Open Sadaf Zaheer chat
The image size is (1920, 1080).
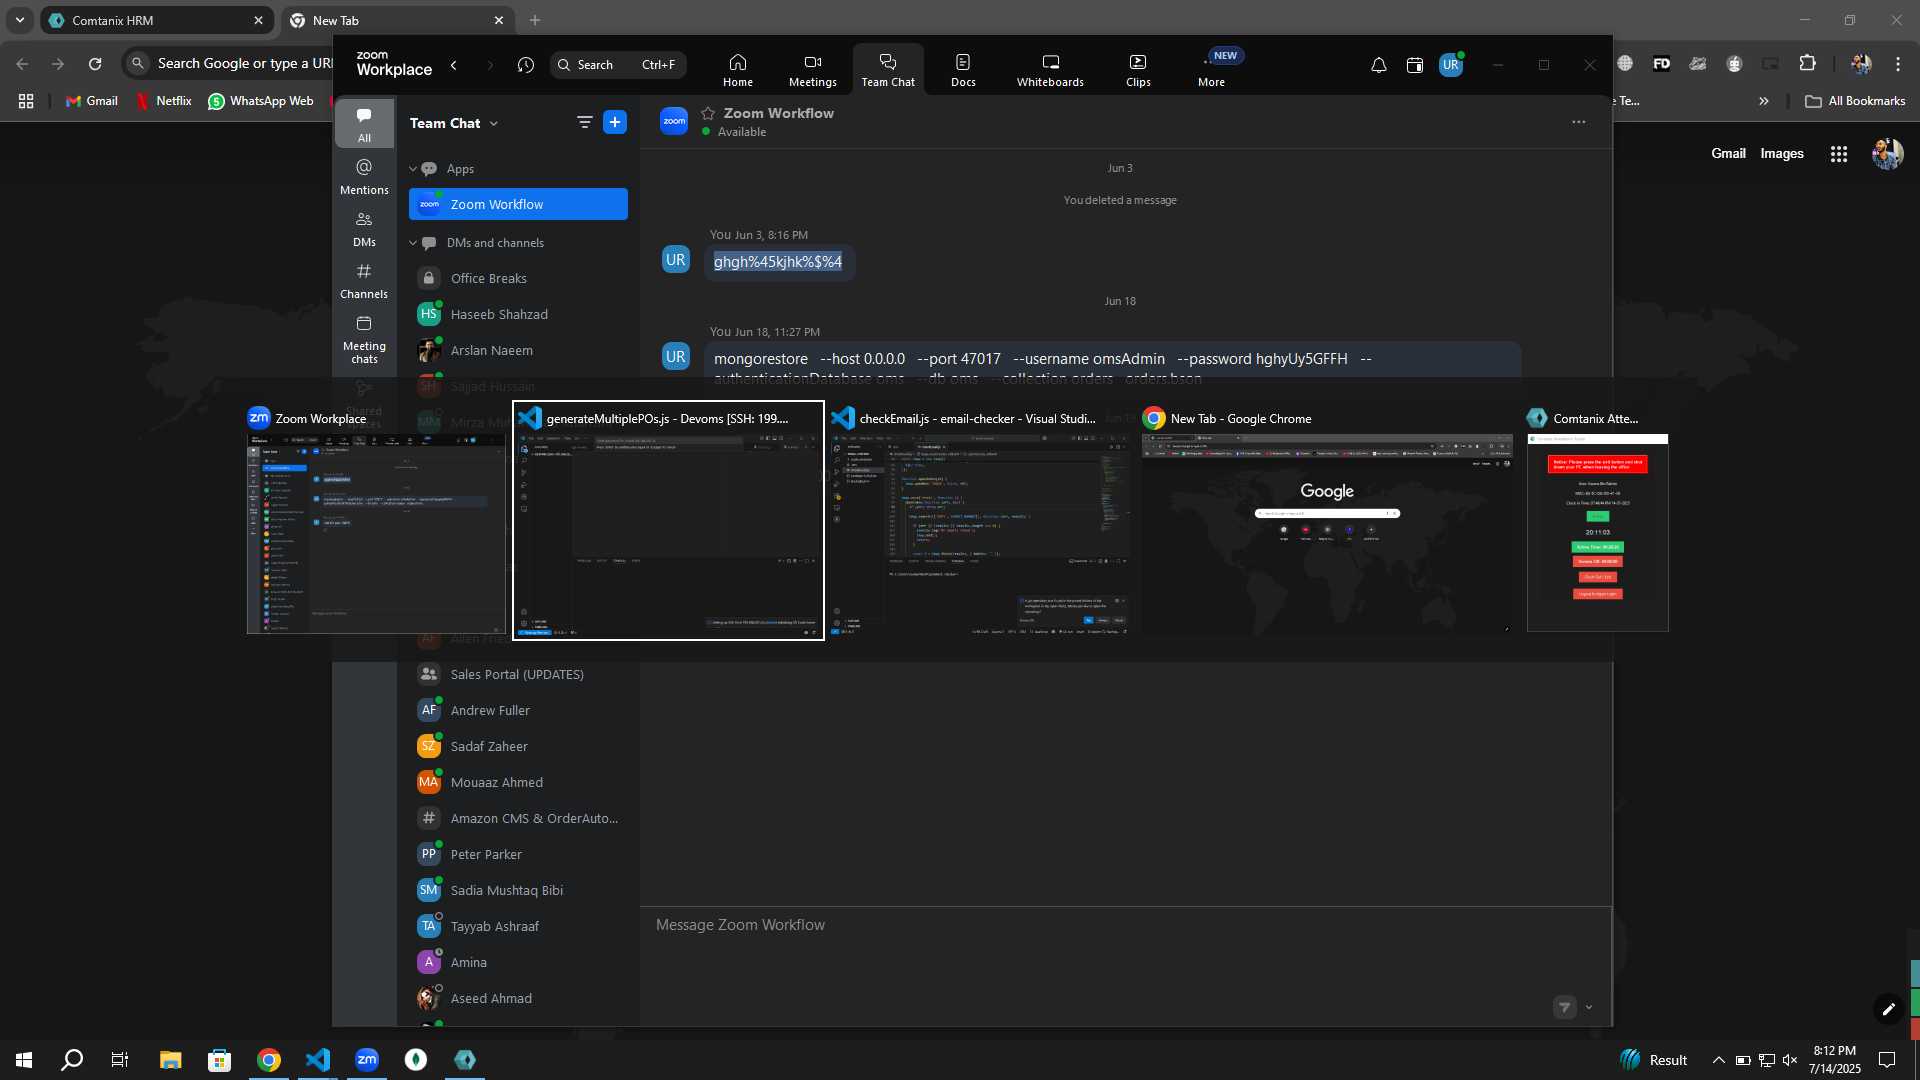(518, 746)
